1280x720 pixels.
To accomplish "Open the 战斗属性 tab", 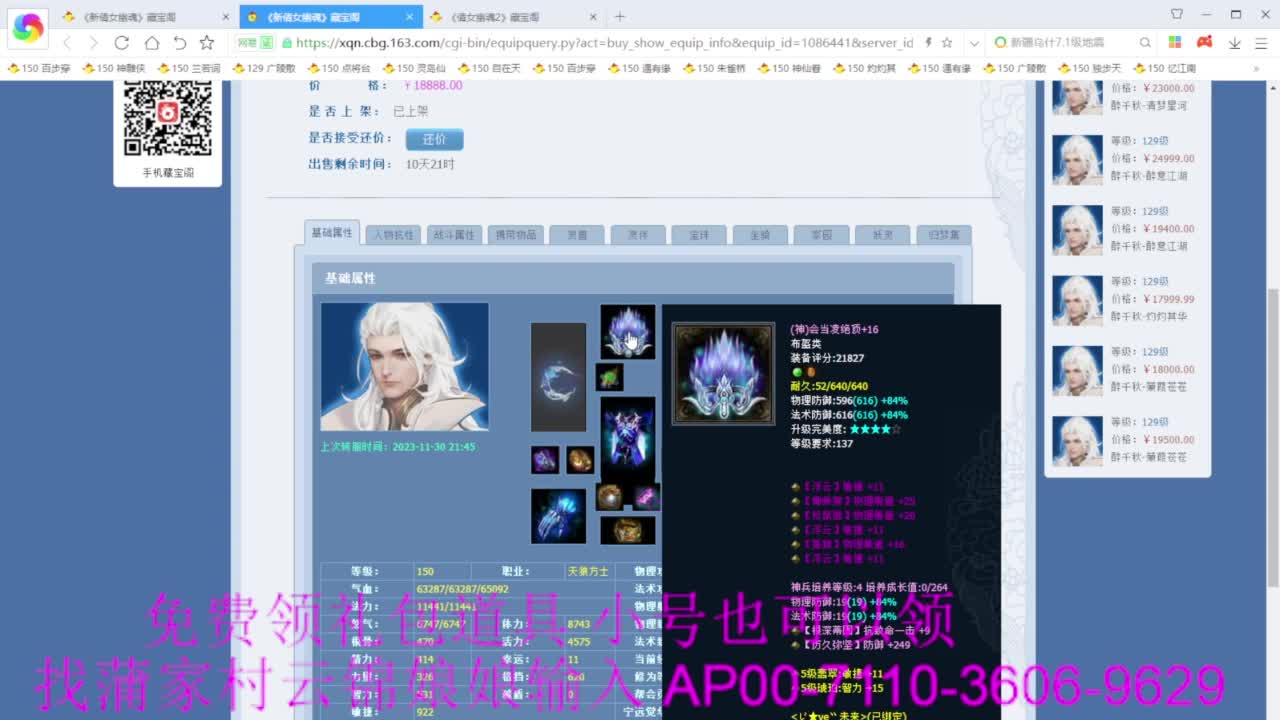I will (454, 234).
